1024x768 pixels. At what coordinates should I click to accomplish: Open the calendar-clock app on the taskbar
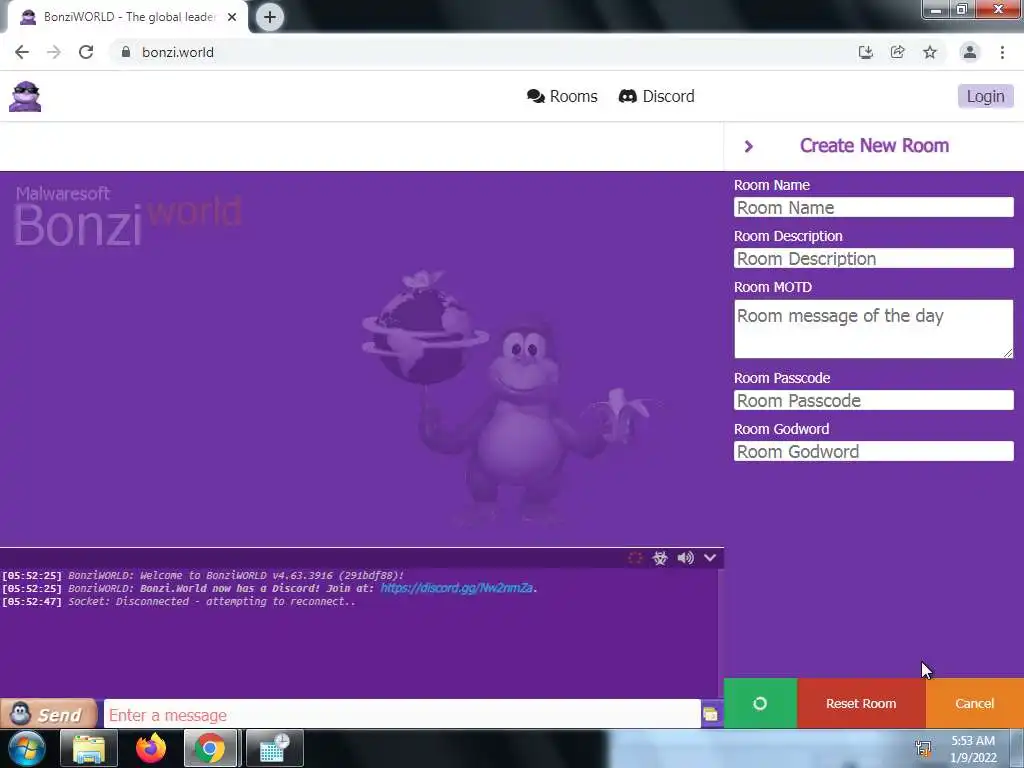coord(274,748)
